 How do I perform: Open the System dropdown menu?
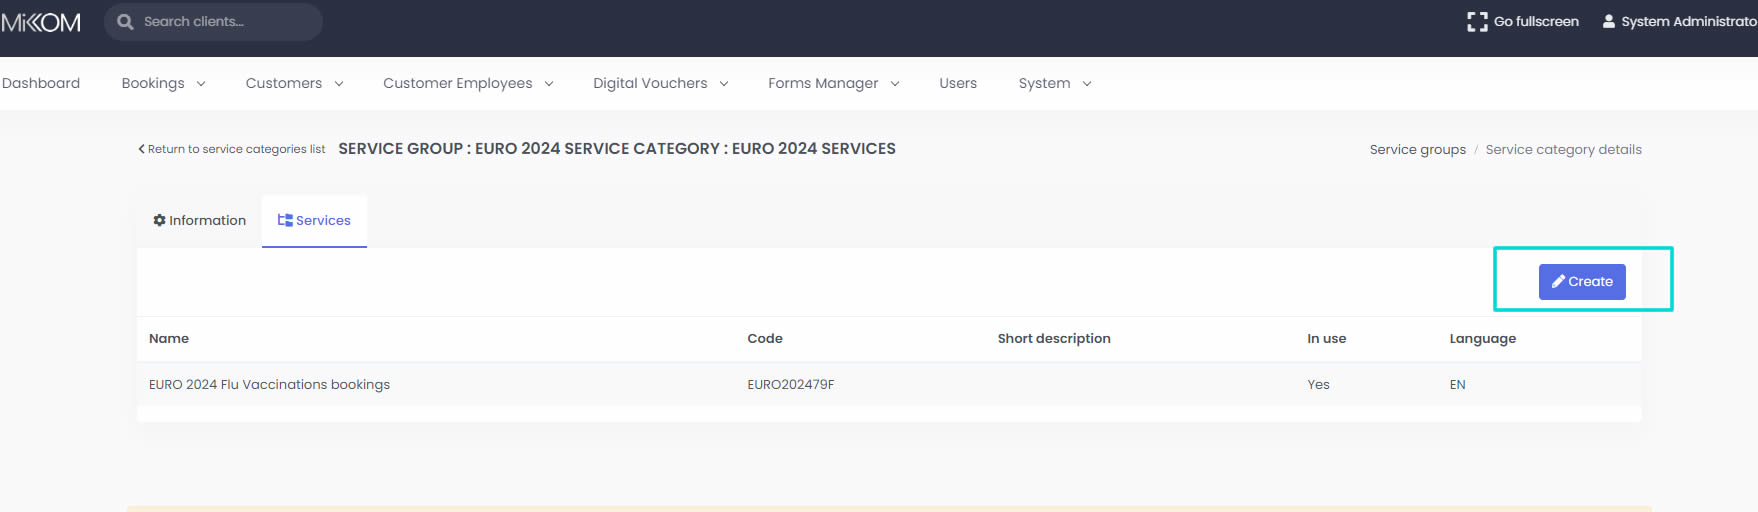point(1054,83)
